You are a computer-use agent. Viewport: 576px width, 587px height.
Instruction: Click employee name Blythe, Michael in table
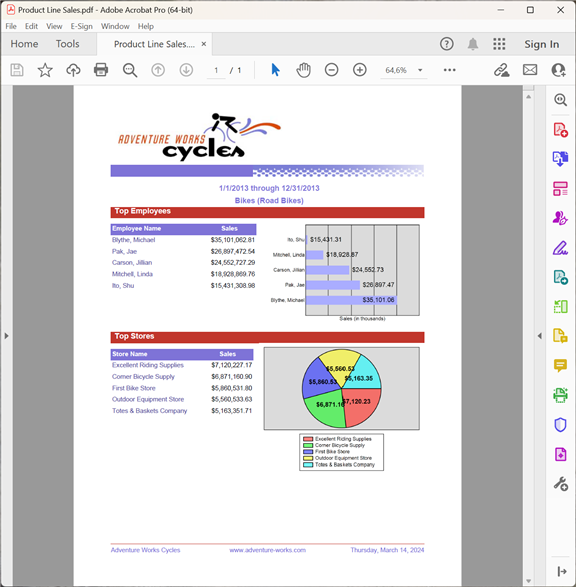point(133,240)
